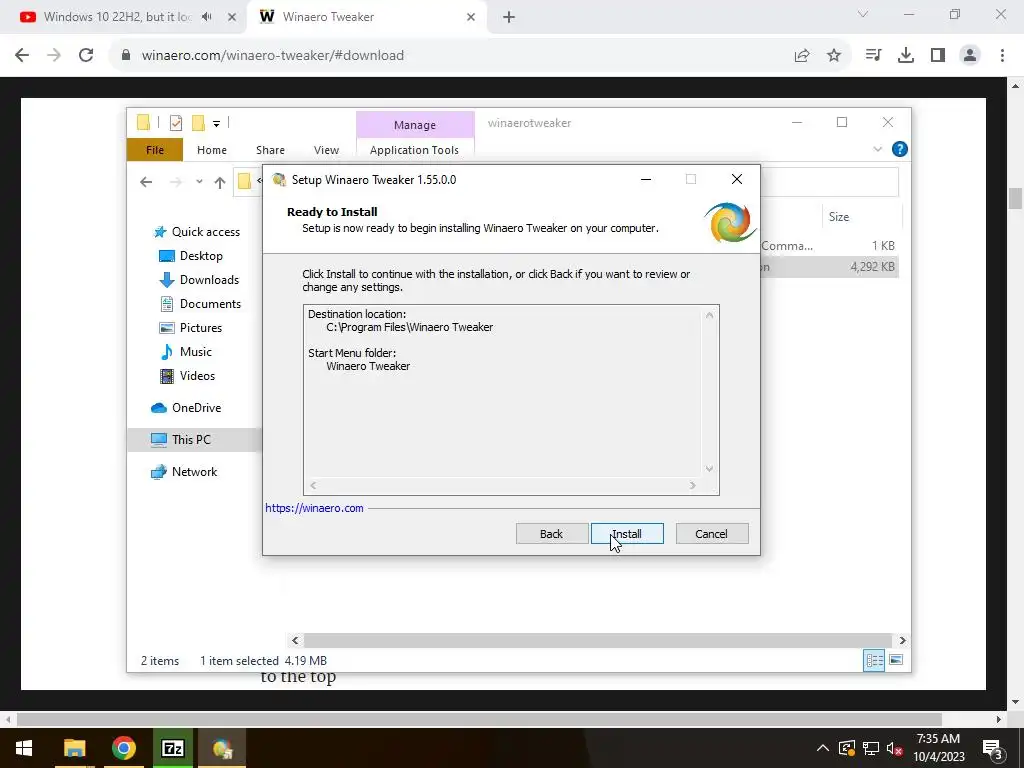Click the Properties checkmark icon in Explorer titlebar
This screenshot has width=1024, height=768.
click(176, 123)
